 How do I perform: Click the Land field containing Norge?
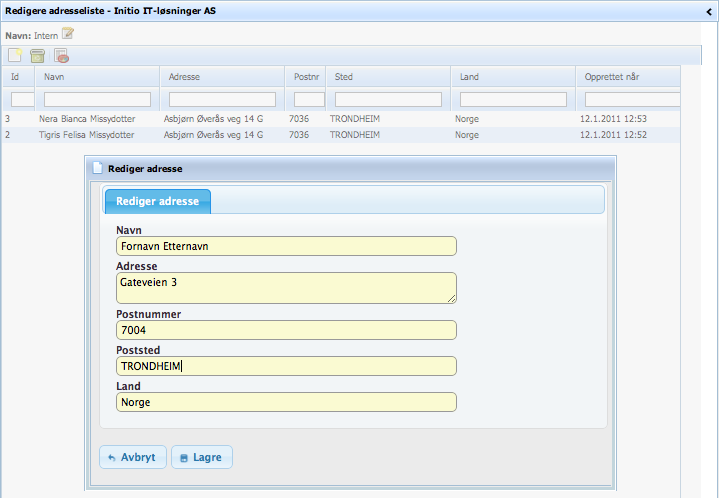click(x=286, y=402)
